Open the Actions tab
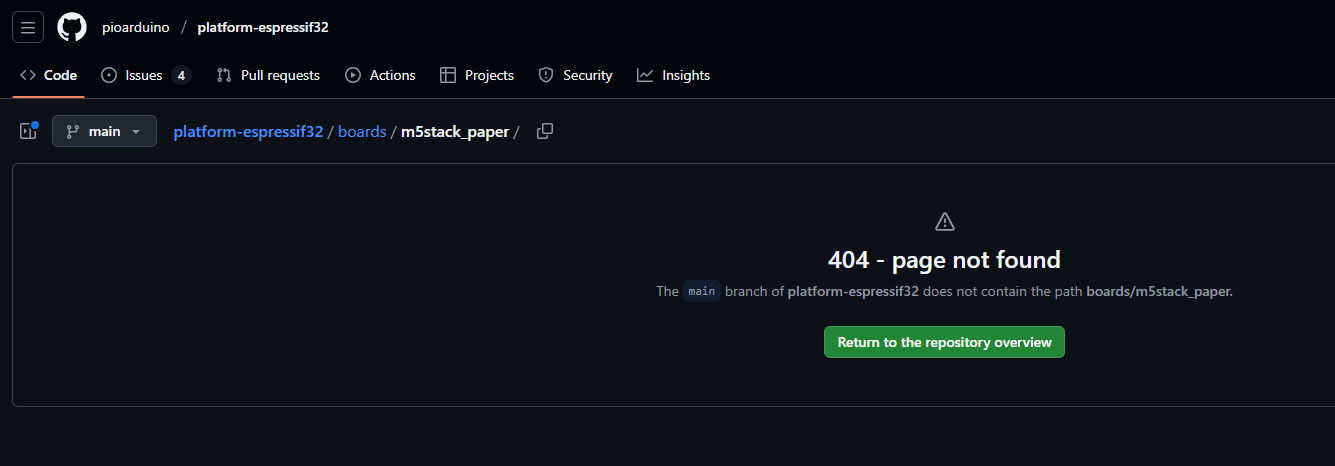1335x466 pixels. pos(380,75)
